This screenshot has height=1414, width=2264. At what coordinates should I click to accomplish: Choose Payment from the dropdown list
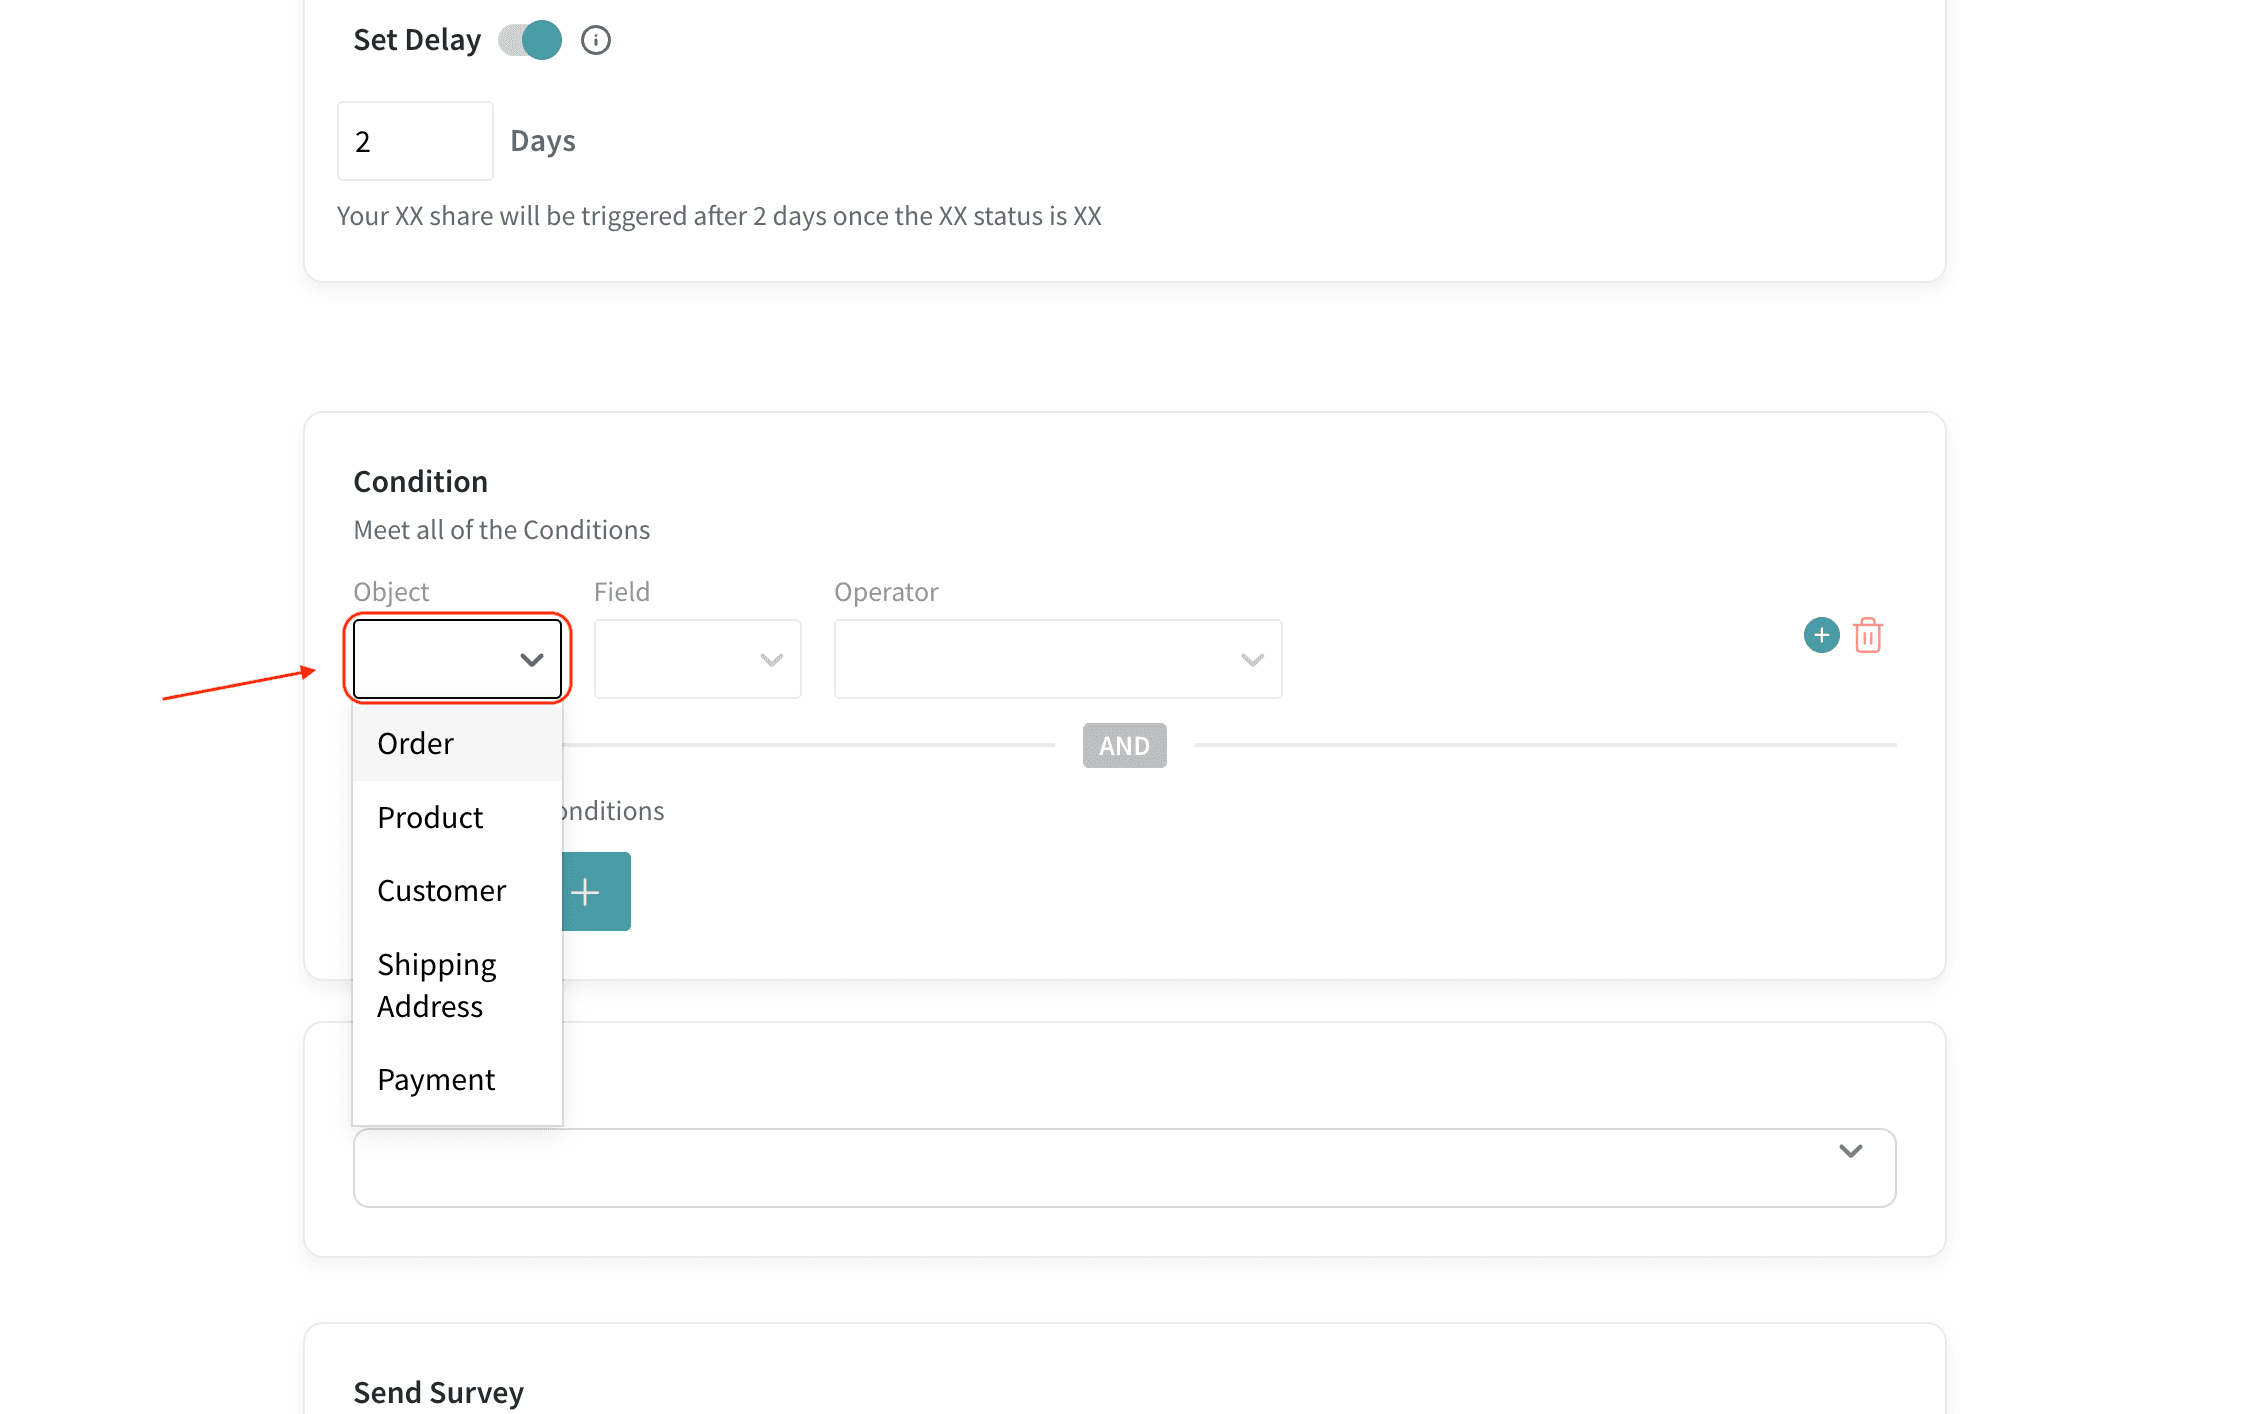(436, 1080)
